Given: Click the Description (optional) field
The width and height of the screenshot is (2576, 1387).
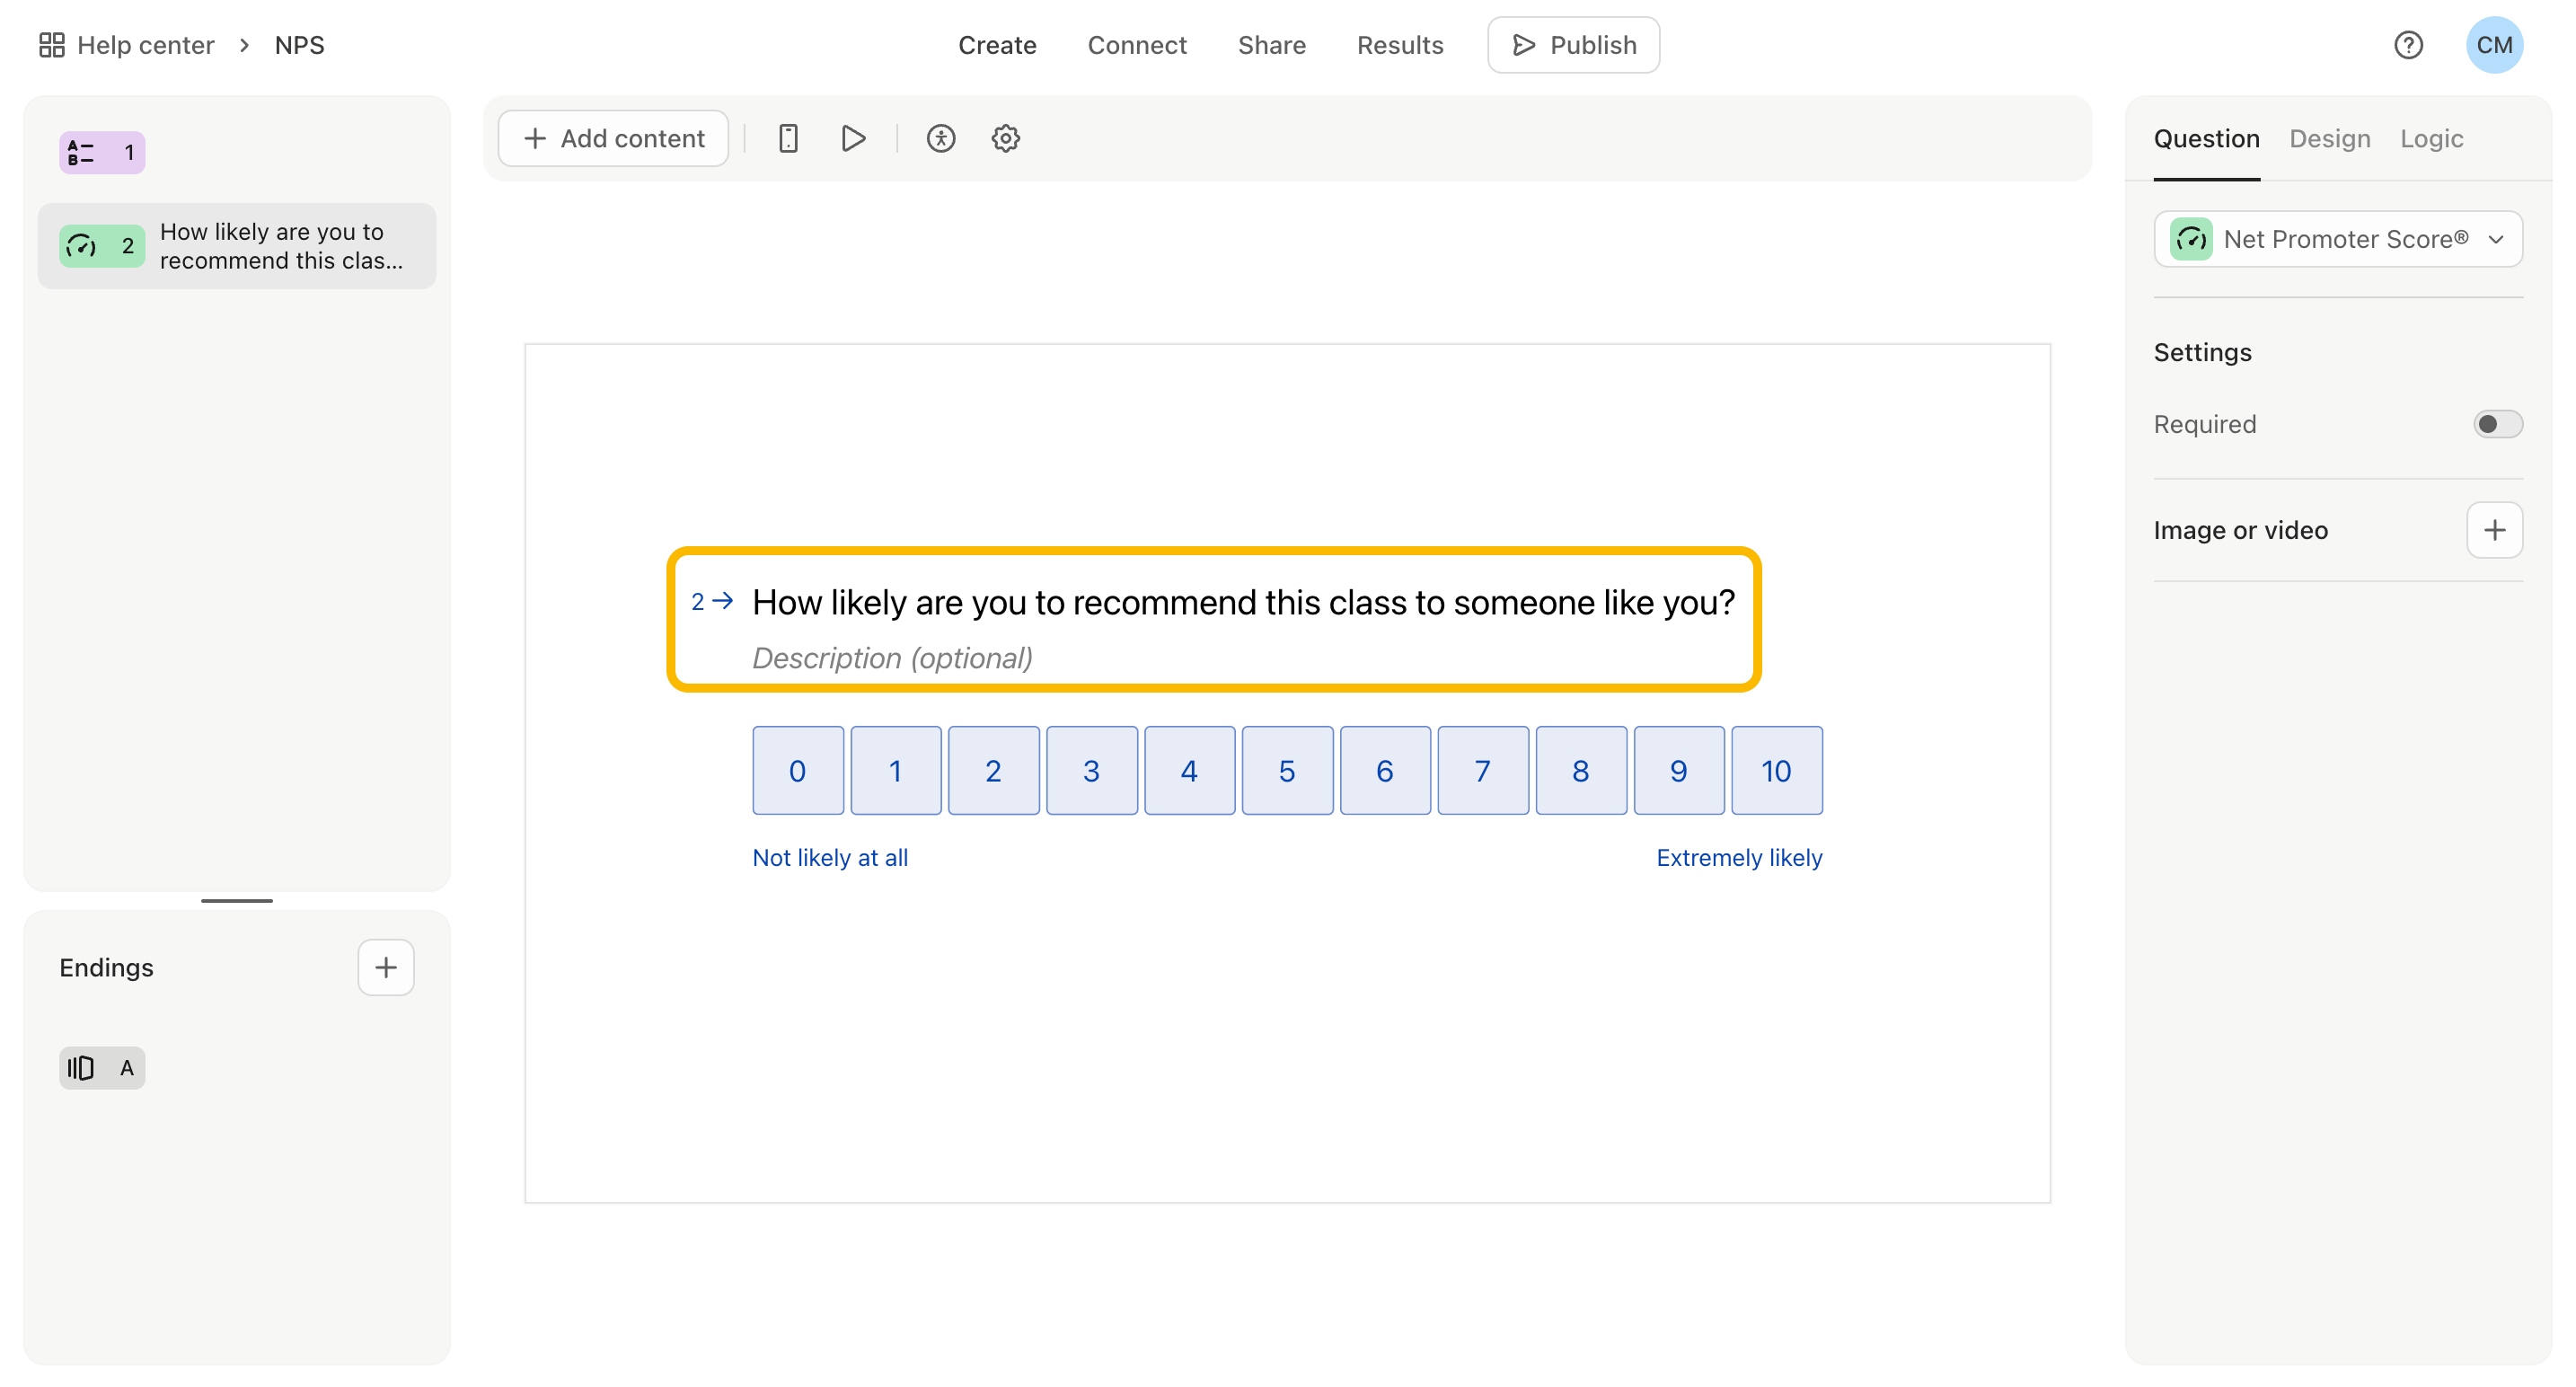Looking at the screenshot, I should (x=892, y=658).
